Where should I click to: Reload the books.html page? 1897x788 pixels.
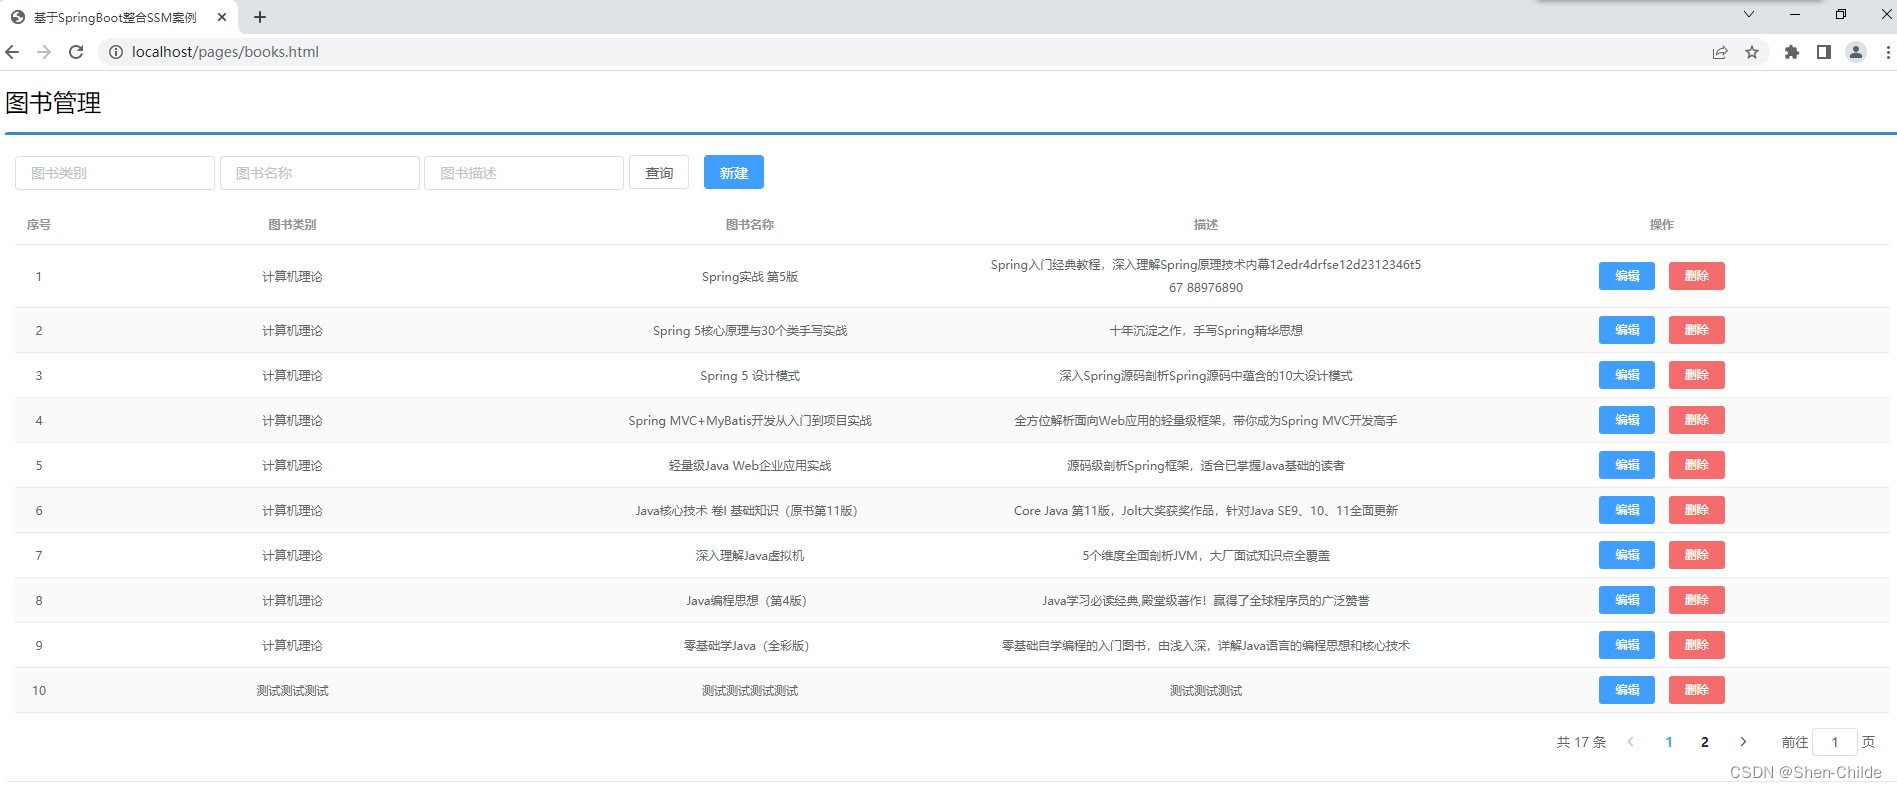[76, 52]
